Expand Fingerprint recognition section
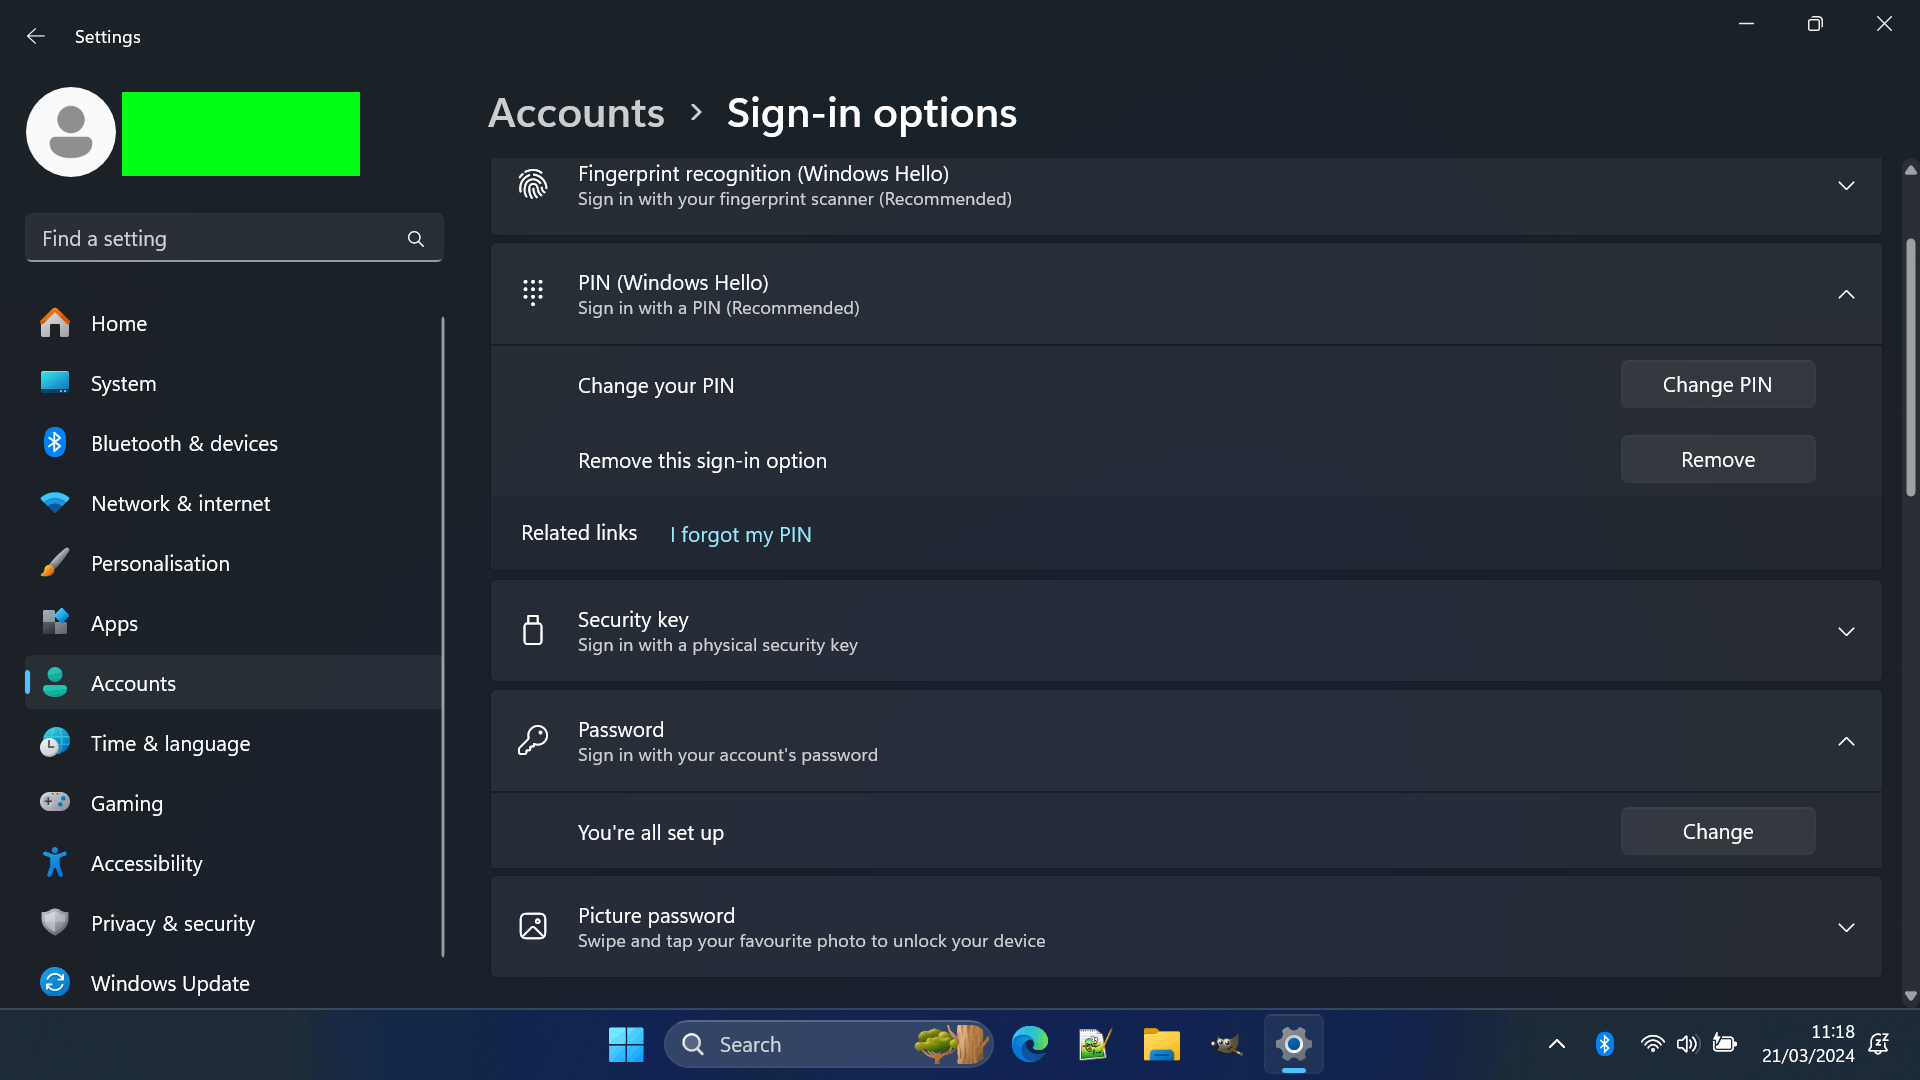The width and height of the screenshot is (1920, 1080). (1846, 186)
